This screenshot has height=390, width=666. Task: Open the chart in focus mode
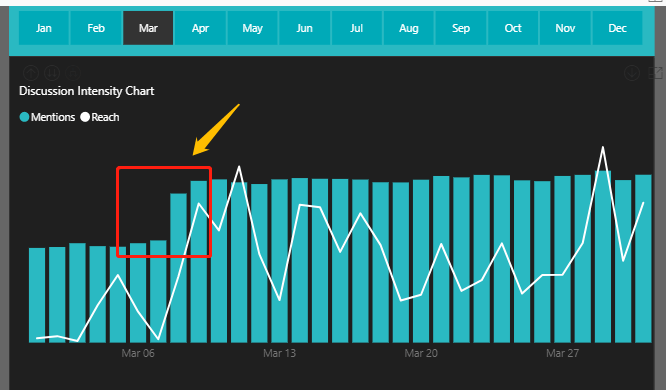point(655,73)
